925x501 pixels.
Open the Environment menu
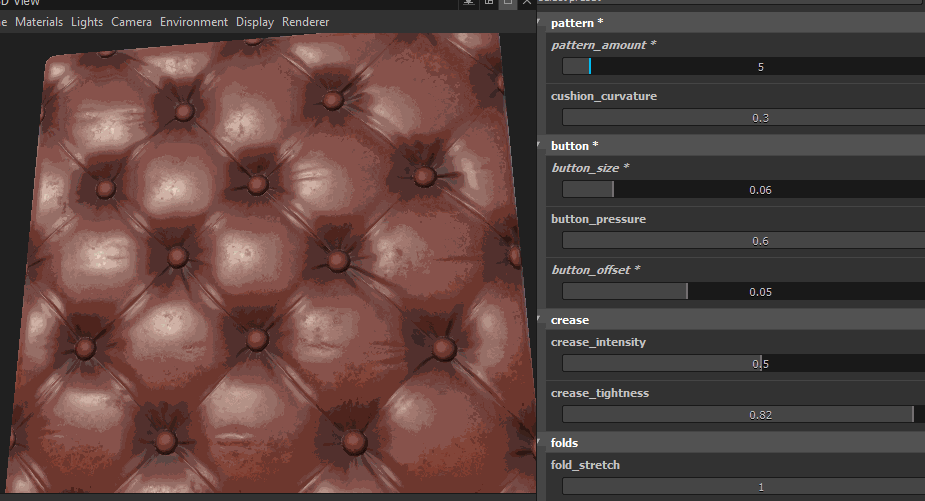click(193, 22)
